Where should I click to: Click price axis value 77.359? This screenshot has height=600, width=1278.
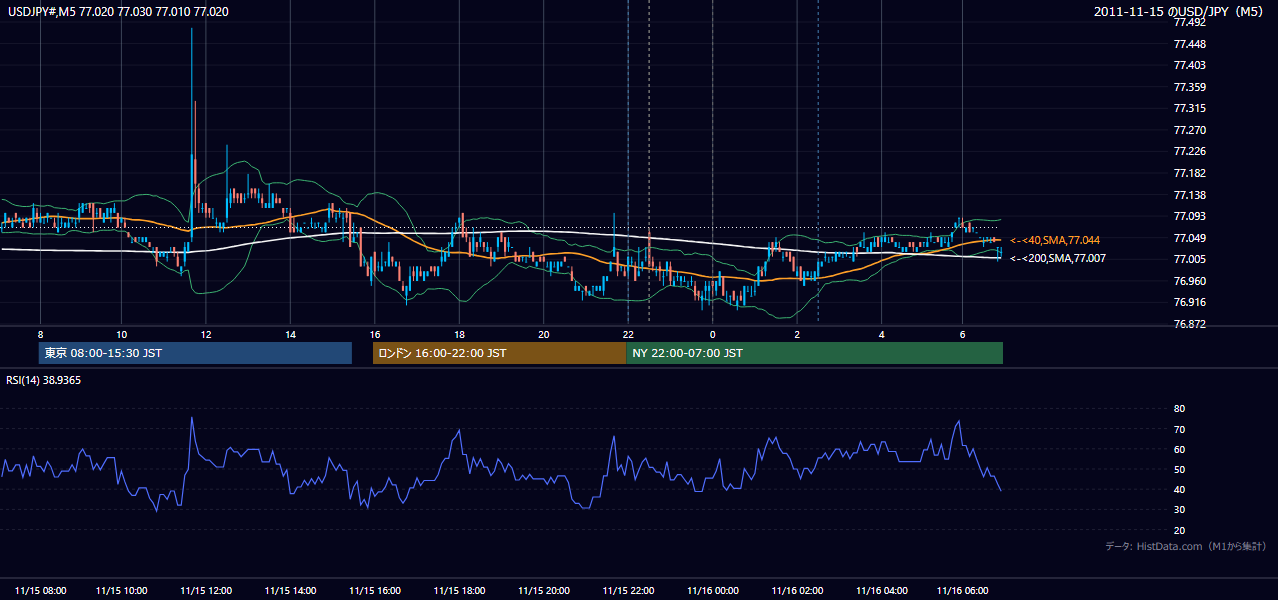1191,87
